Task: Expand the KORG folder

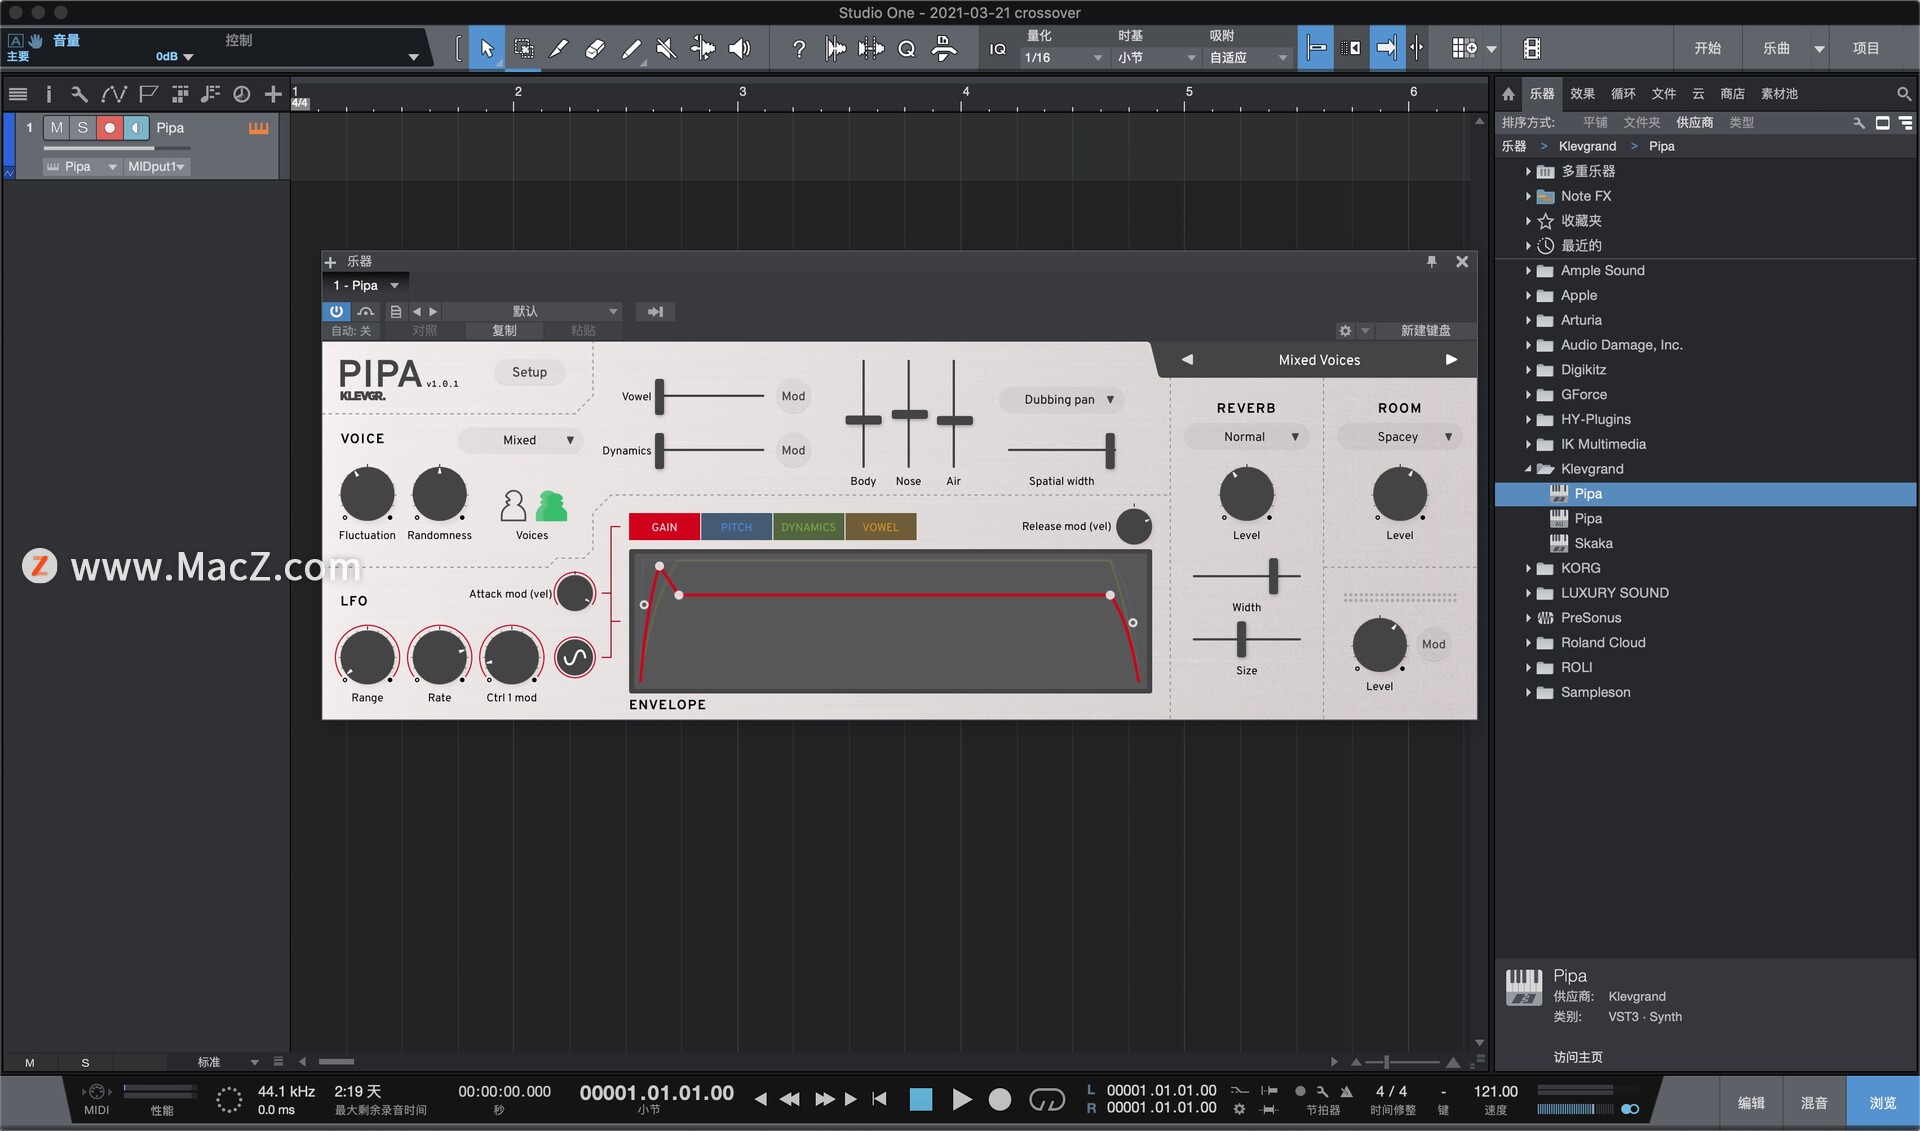Action: (1528, 568)
